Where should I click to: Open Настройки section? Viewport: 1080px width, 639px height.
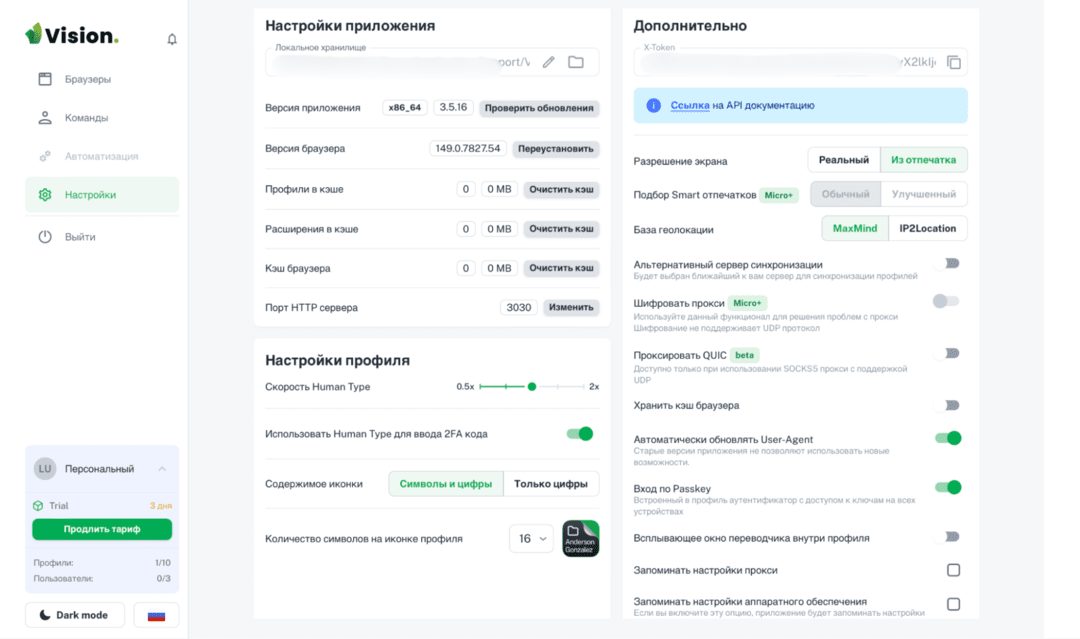(x=102, y=195)
